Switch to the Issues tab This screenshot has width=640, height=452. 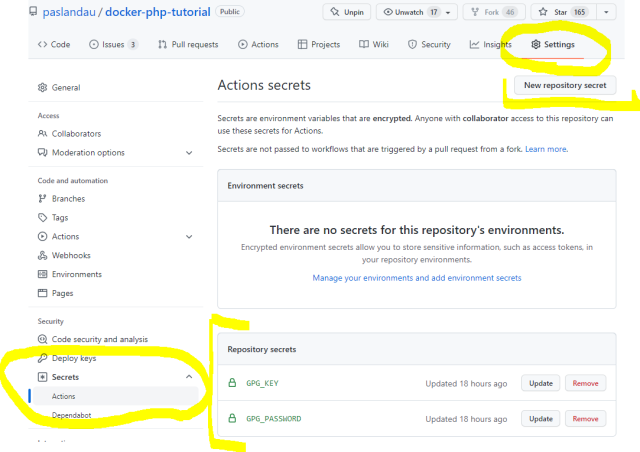113,45
